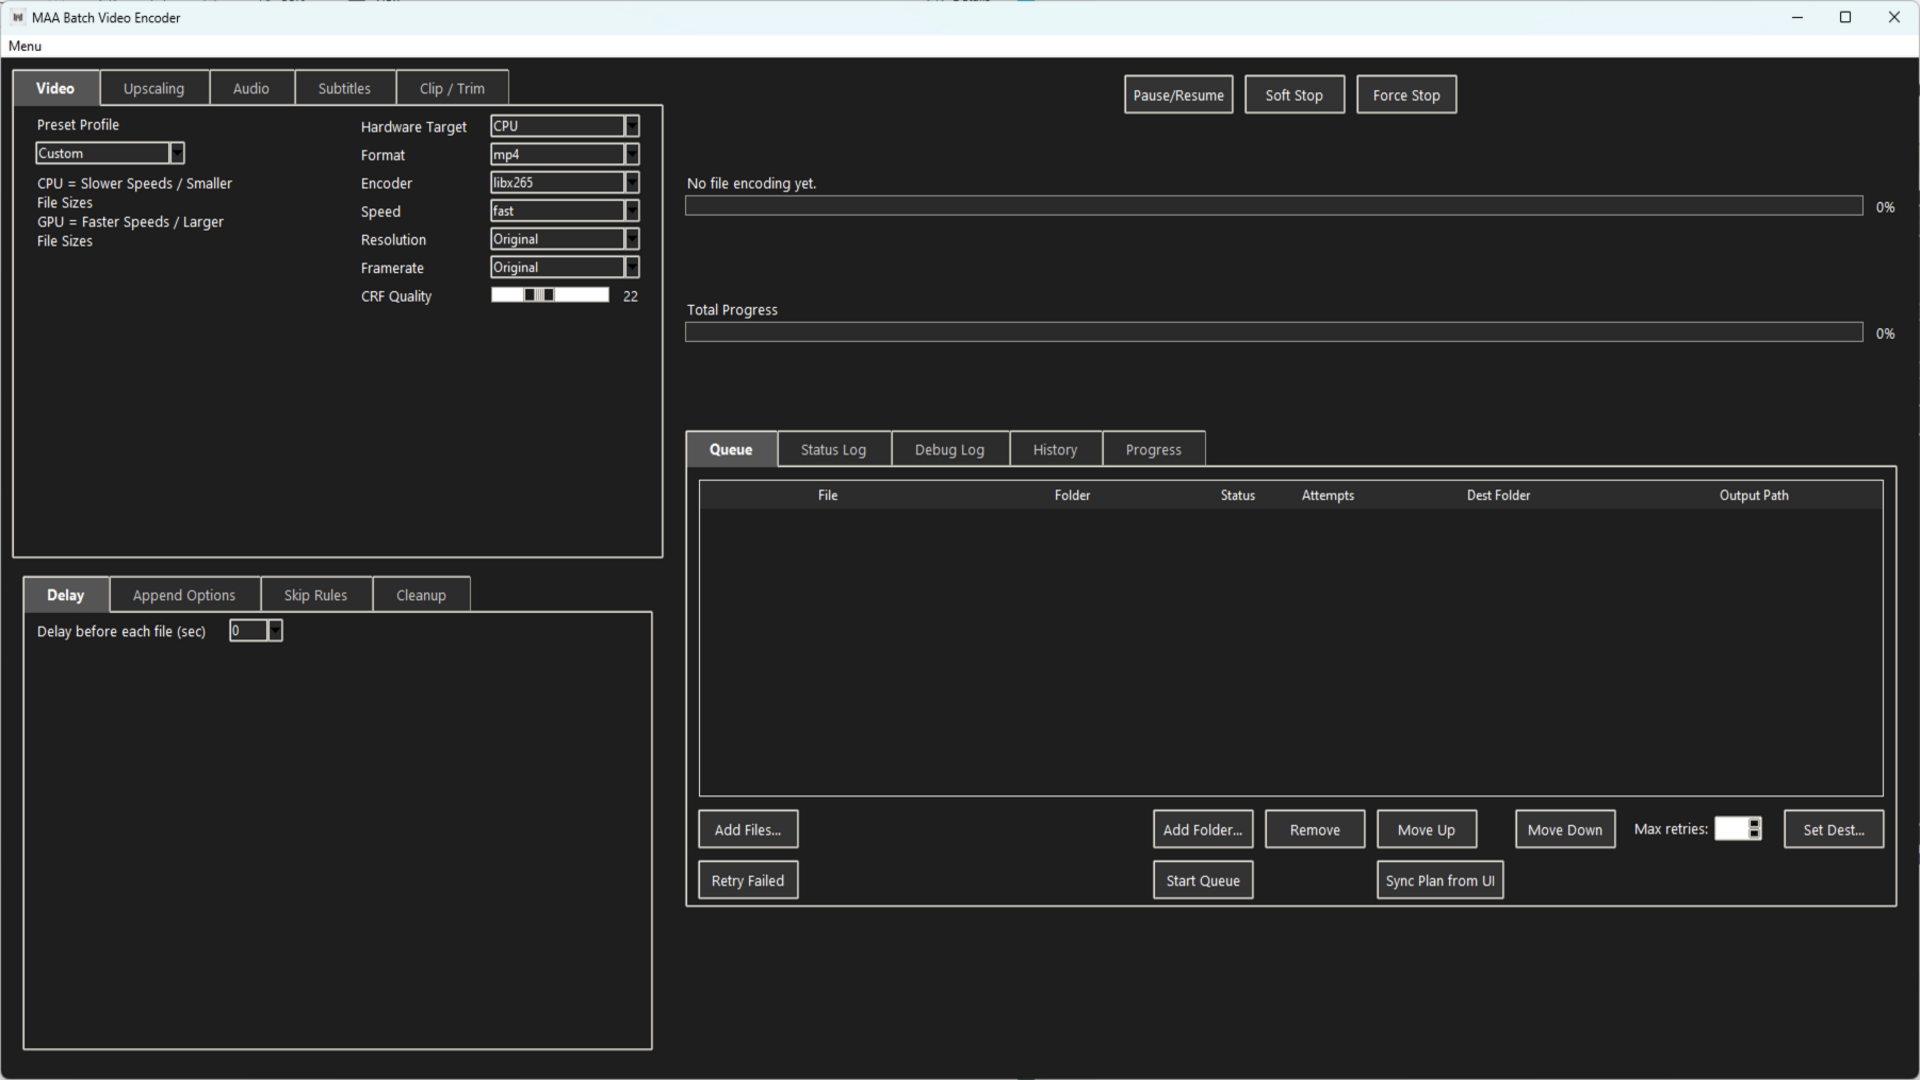Open the Preset Profile dropdown showing Custom

pos(176,152)
